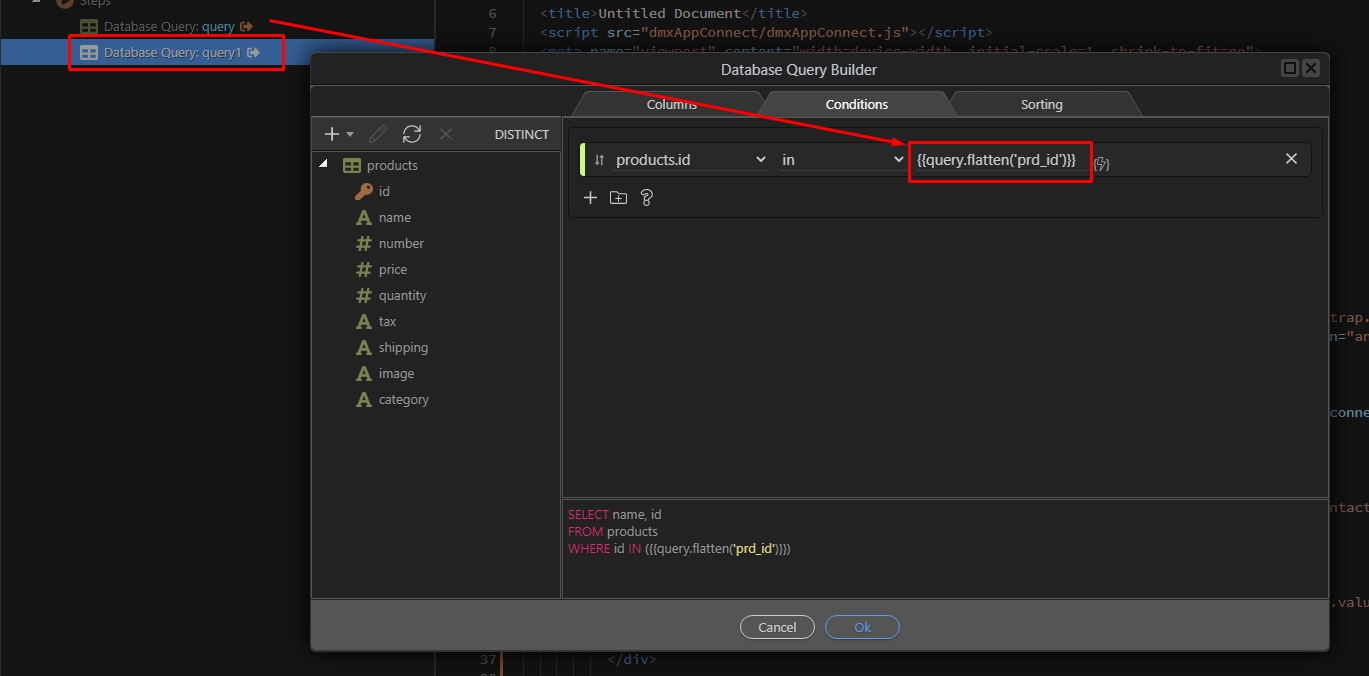Open the 'in' operator dropdown
The width and height of the screenshot is (1369, 676).
[x=842, y=160]
